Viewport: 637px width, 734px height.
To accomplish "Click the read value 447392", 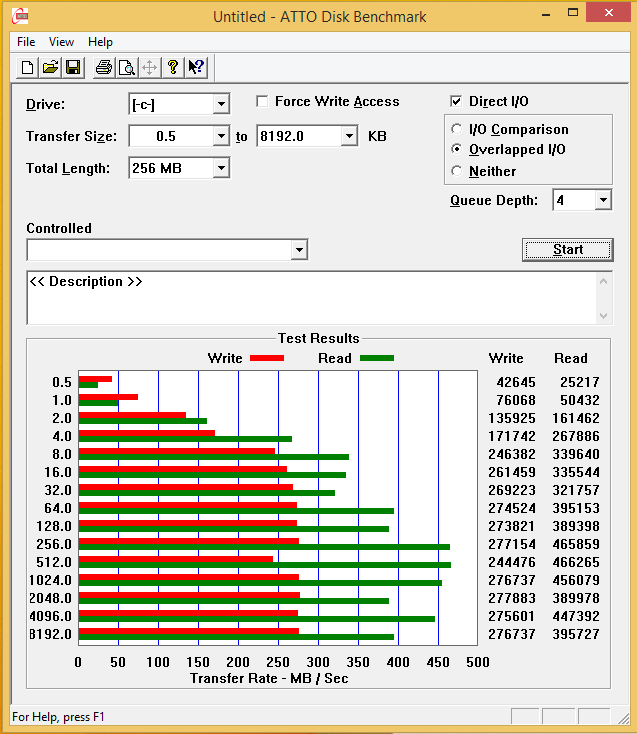I will point(576,617).
